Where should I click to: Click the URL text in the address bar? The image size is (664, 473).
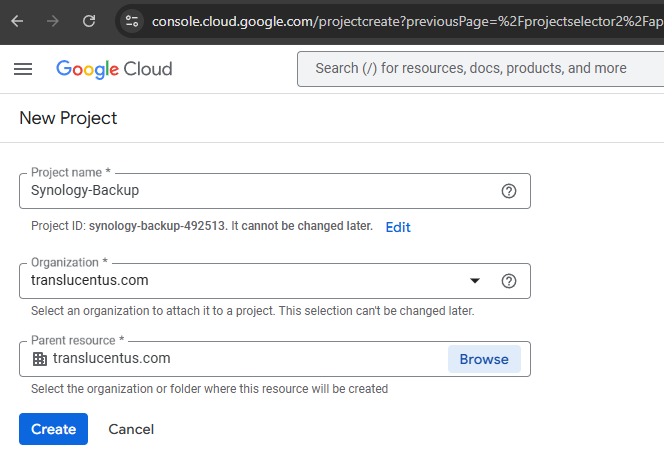[407, 21]
